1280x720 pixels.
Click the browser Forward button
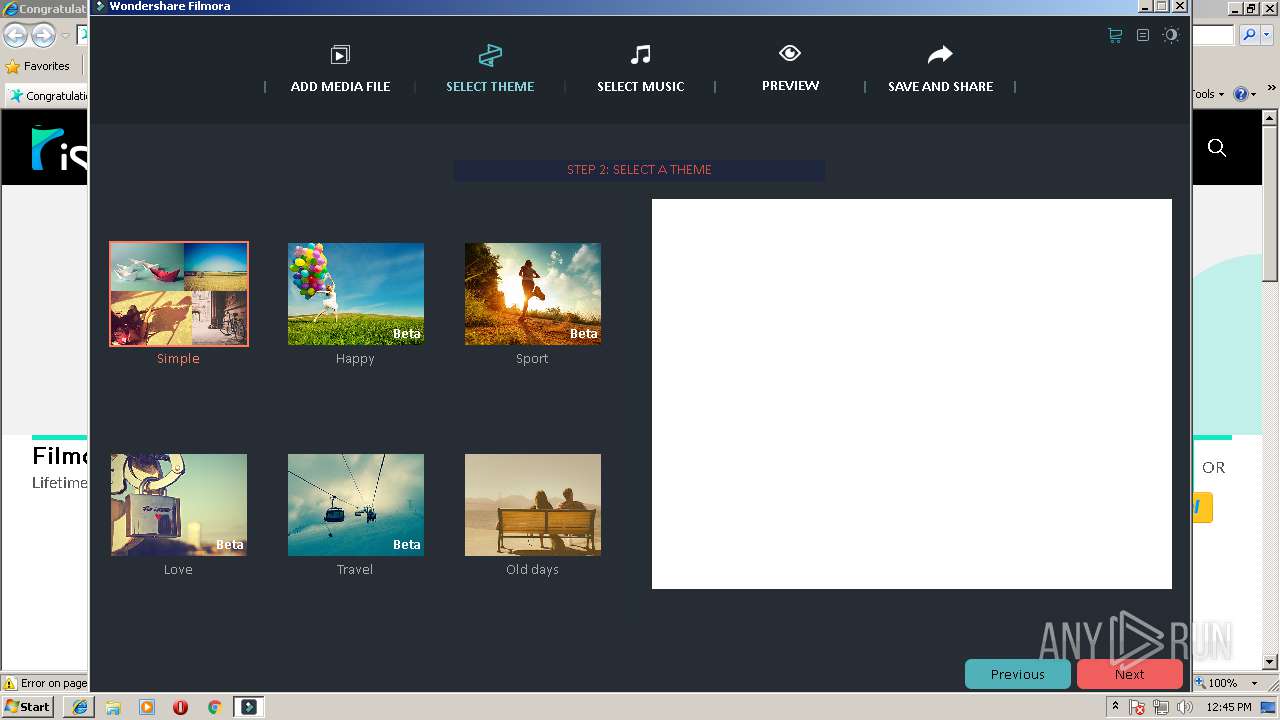43,36
